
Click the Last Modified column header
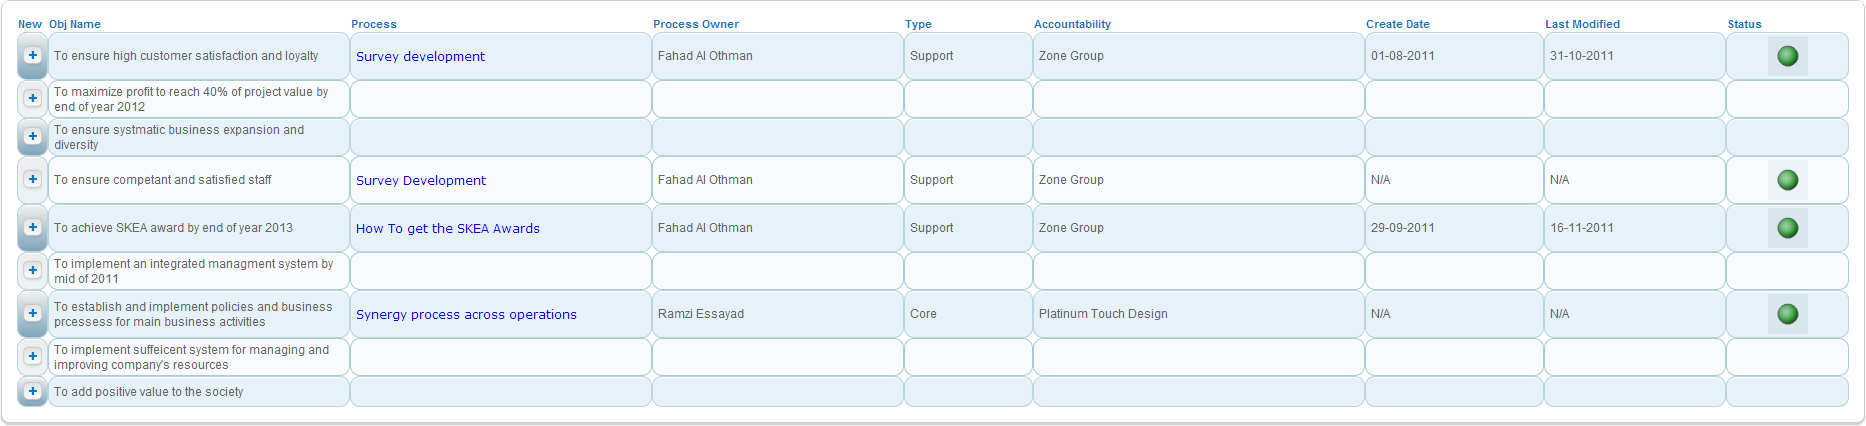click(x=1582, y=24)
